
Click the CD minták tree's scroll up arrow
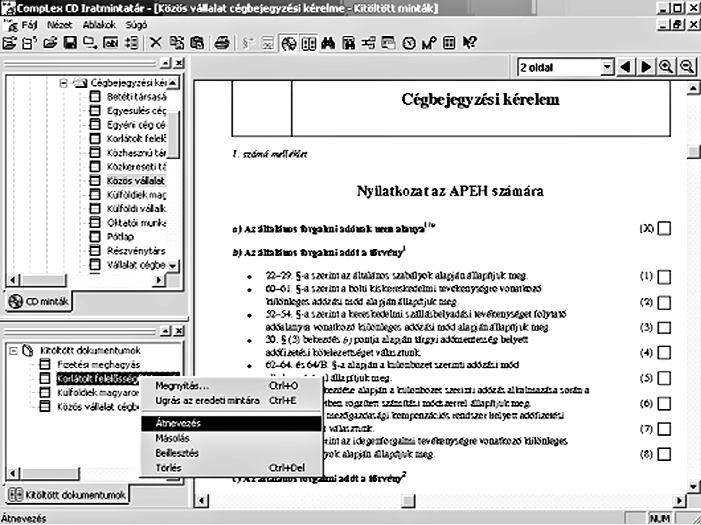coord(173,82)
